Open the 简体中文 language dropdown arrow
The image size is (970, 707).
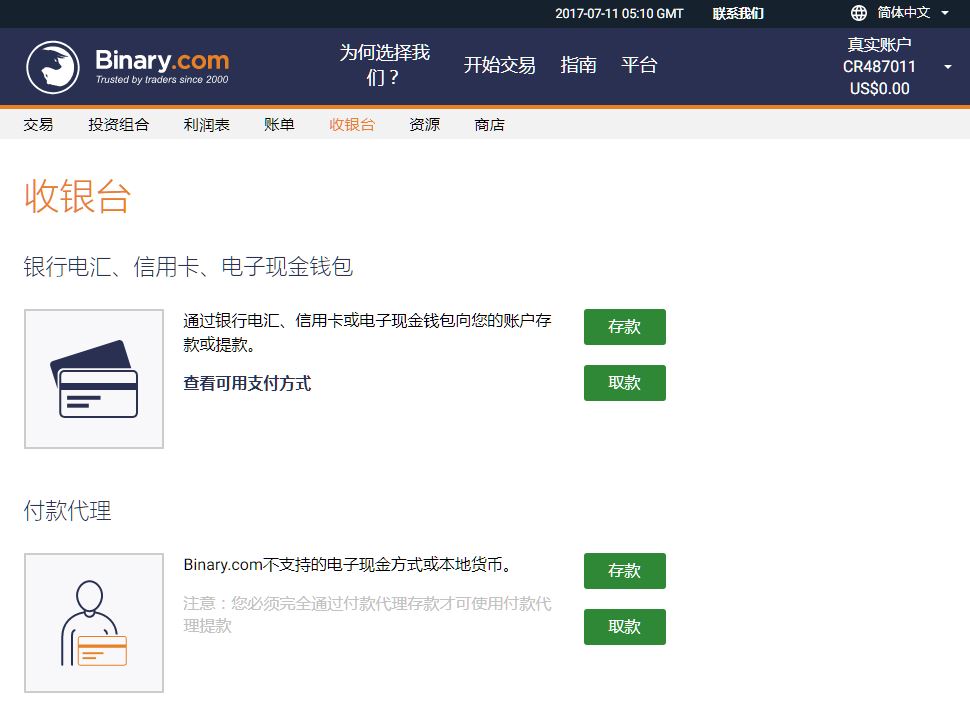coord(945,13)
